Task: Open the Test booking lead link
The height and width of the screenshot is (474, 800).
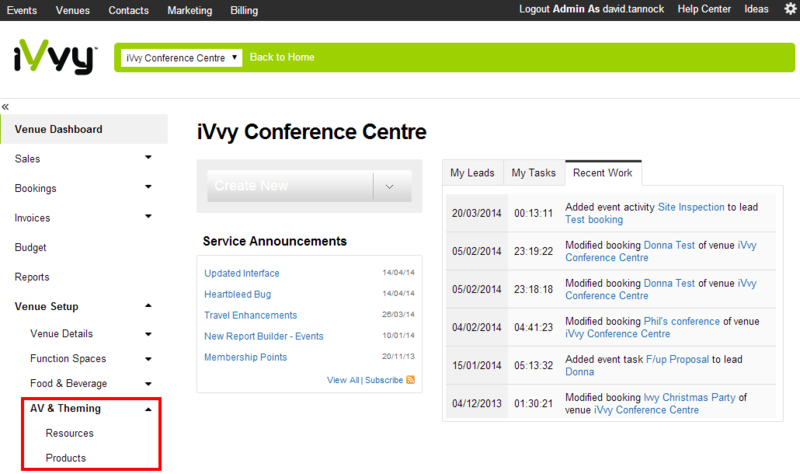Action: (594, 220)
